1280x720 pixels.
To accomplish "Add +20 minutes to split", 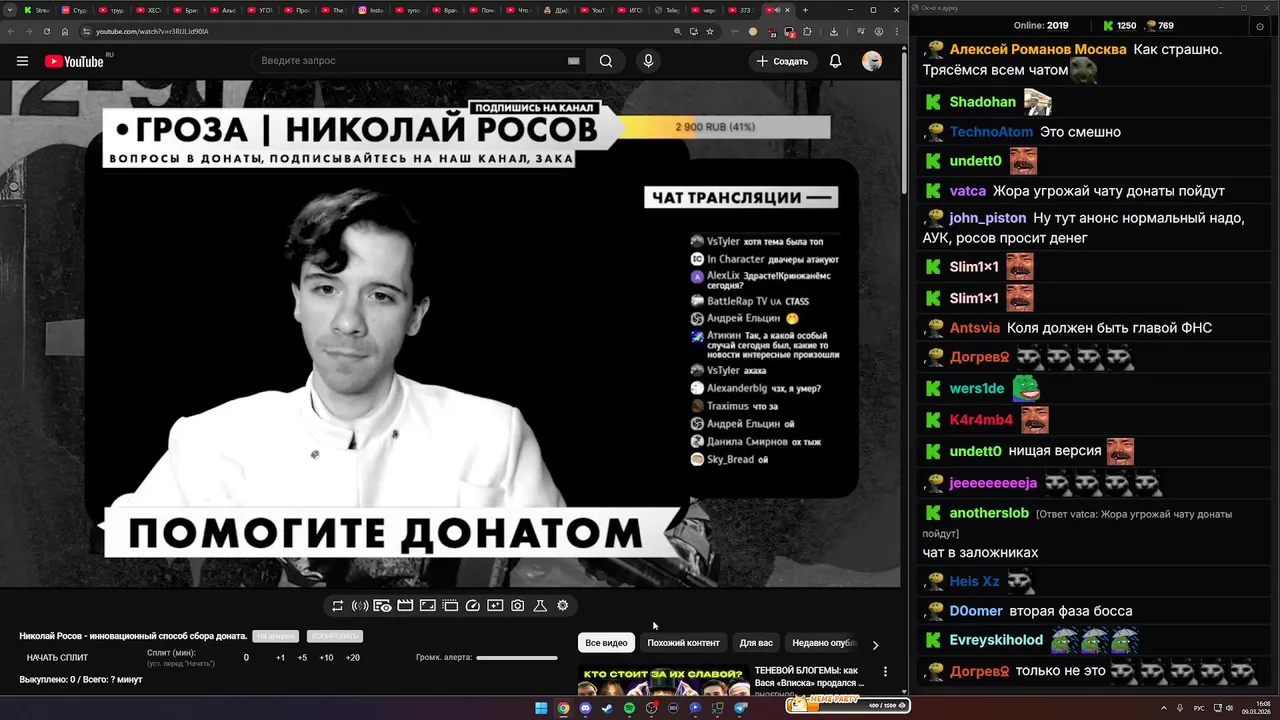I will (x=352, y=658).
